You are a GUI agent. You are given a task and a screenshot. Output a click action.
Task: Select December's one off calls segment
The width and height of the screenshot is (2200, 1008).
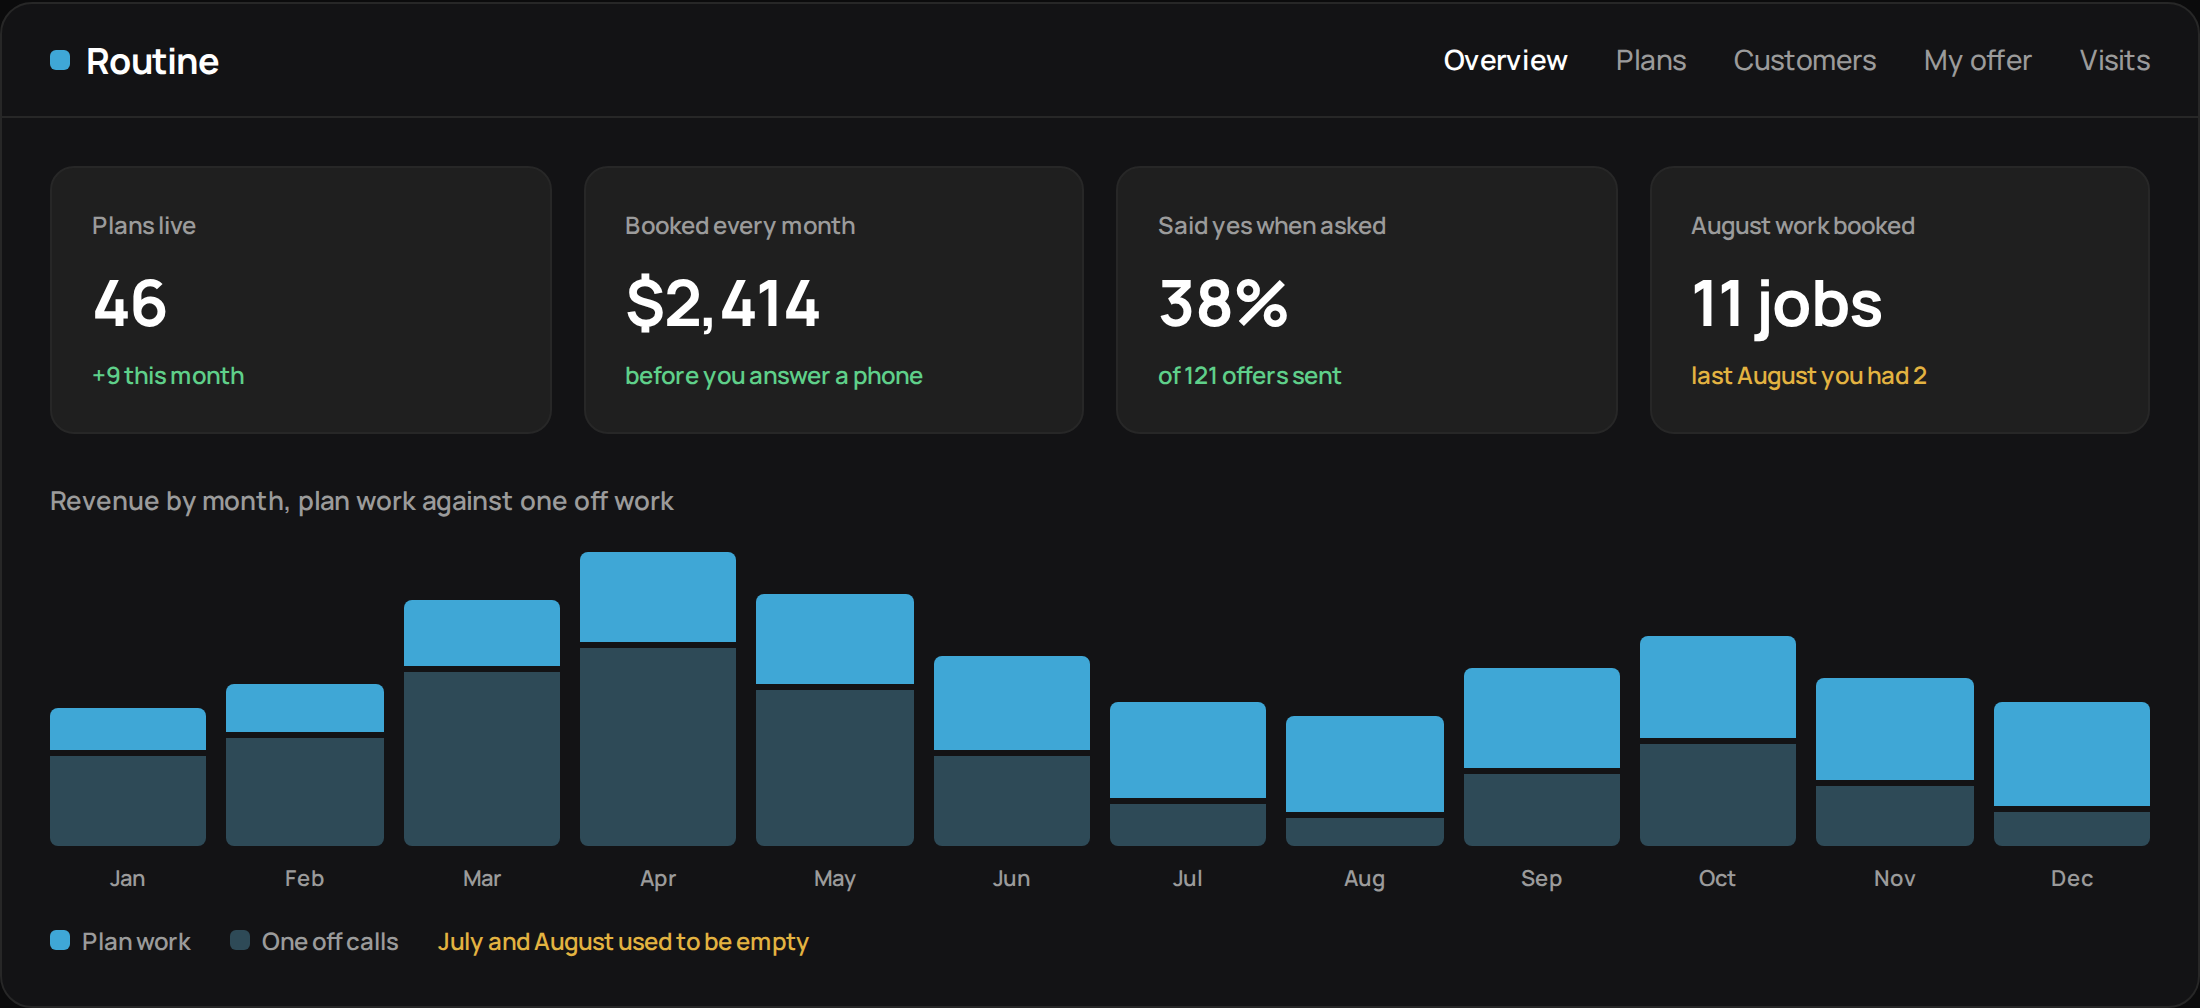coord(2072,829)
